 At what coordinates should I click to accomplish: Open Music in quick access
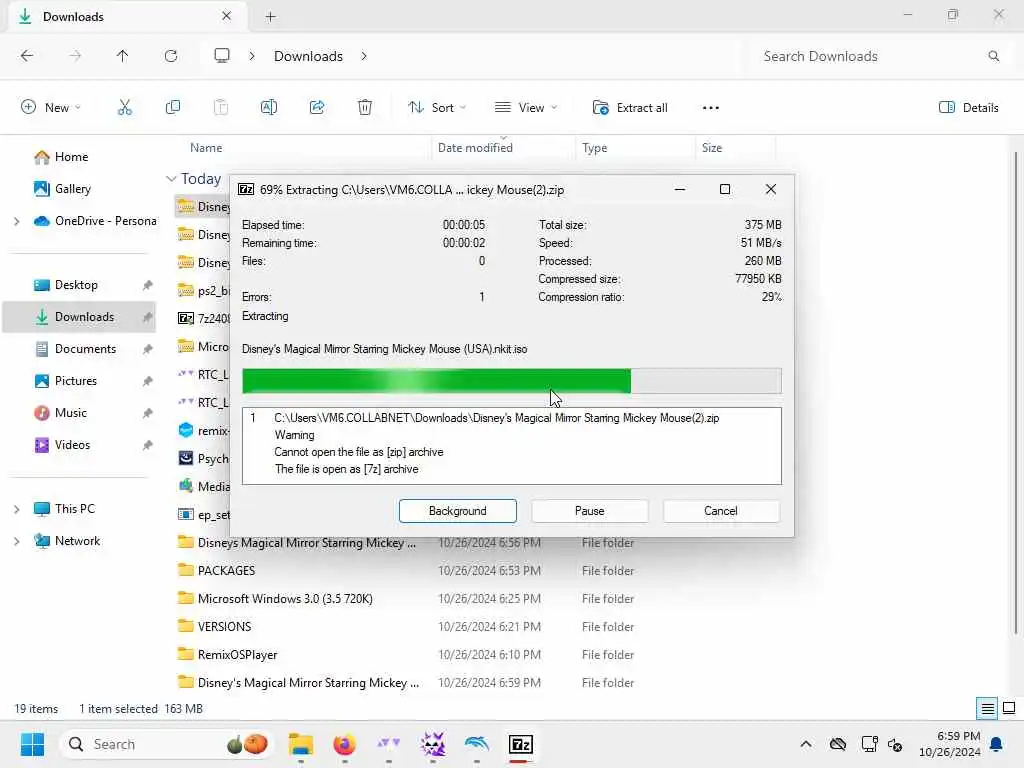(71, 413)
